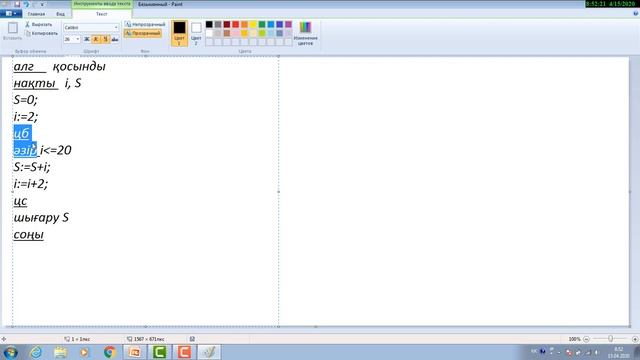
Task: Pick the yellow palette swatch in top row
Action: click(x=253, y=24)
